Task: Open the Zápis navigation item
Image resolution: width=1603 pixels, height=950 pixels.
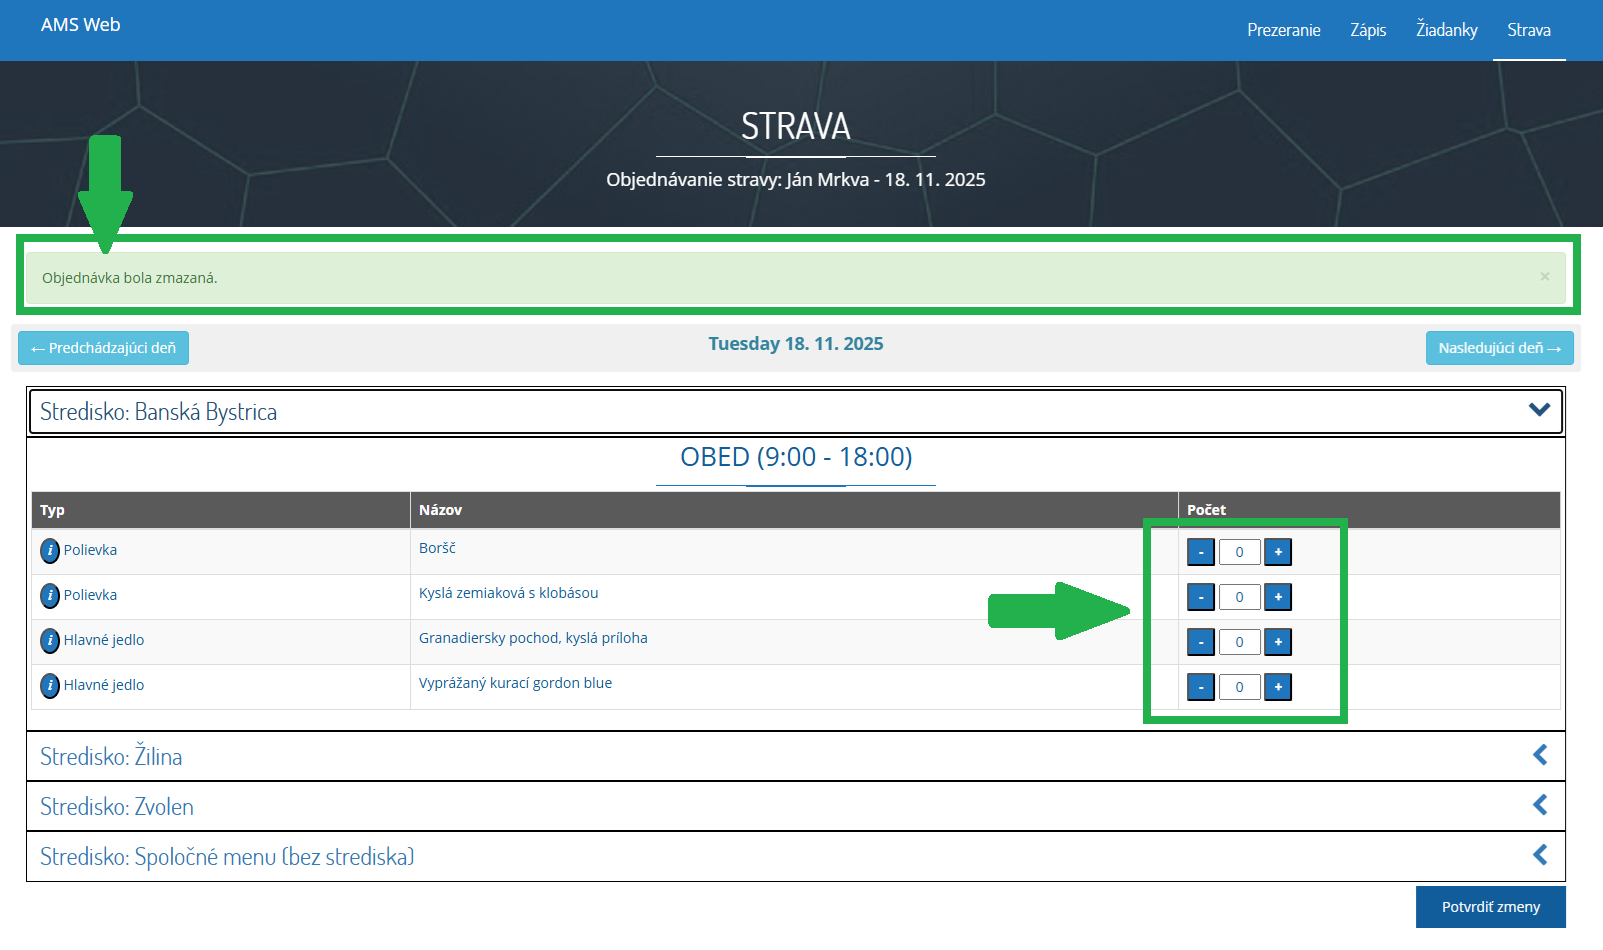Action: 1367,30
